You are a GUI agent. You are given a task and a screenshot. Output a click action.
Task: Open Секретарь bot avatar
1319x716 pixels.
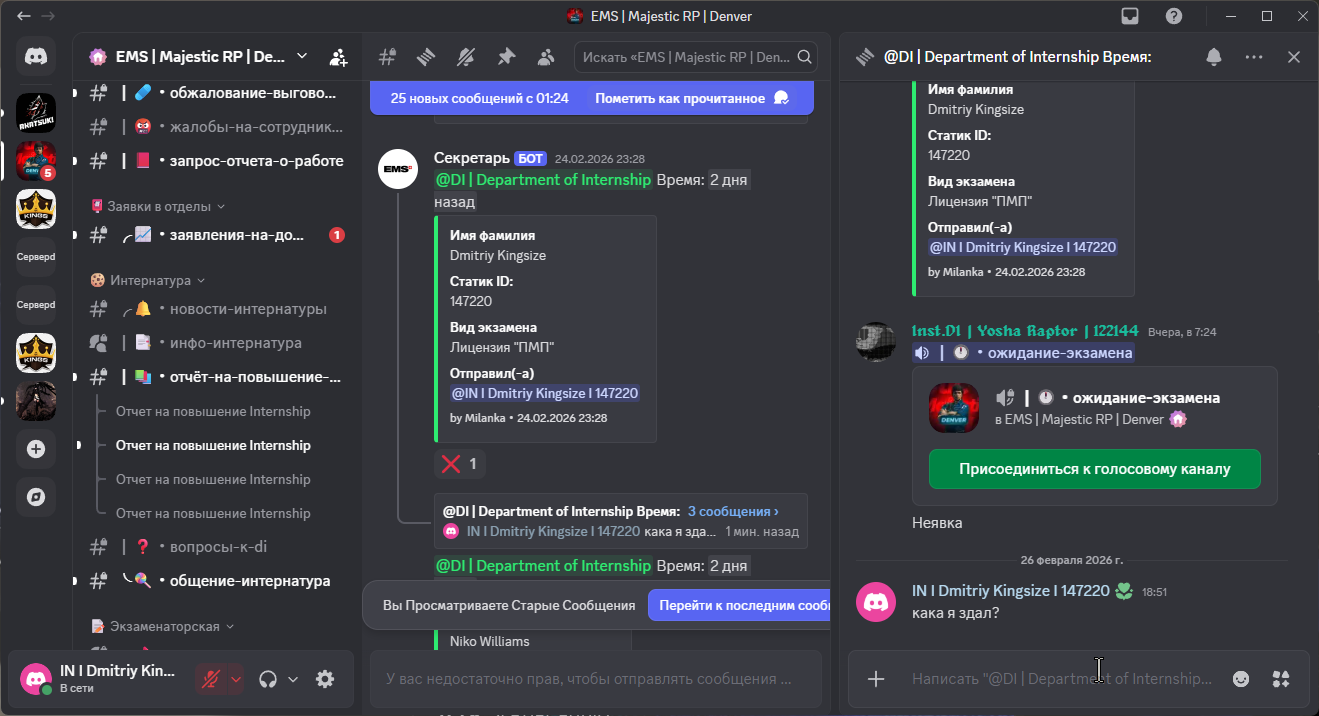point(398,168)
